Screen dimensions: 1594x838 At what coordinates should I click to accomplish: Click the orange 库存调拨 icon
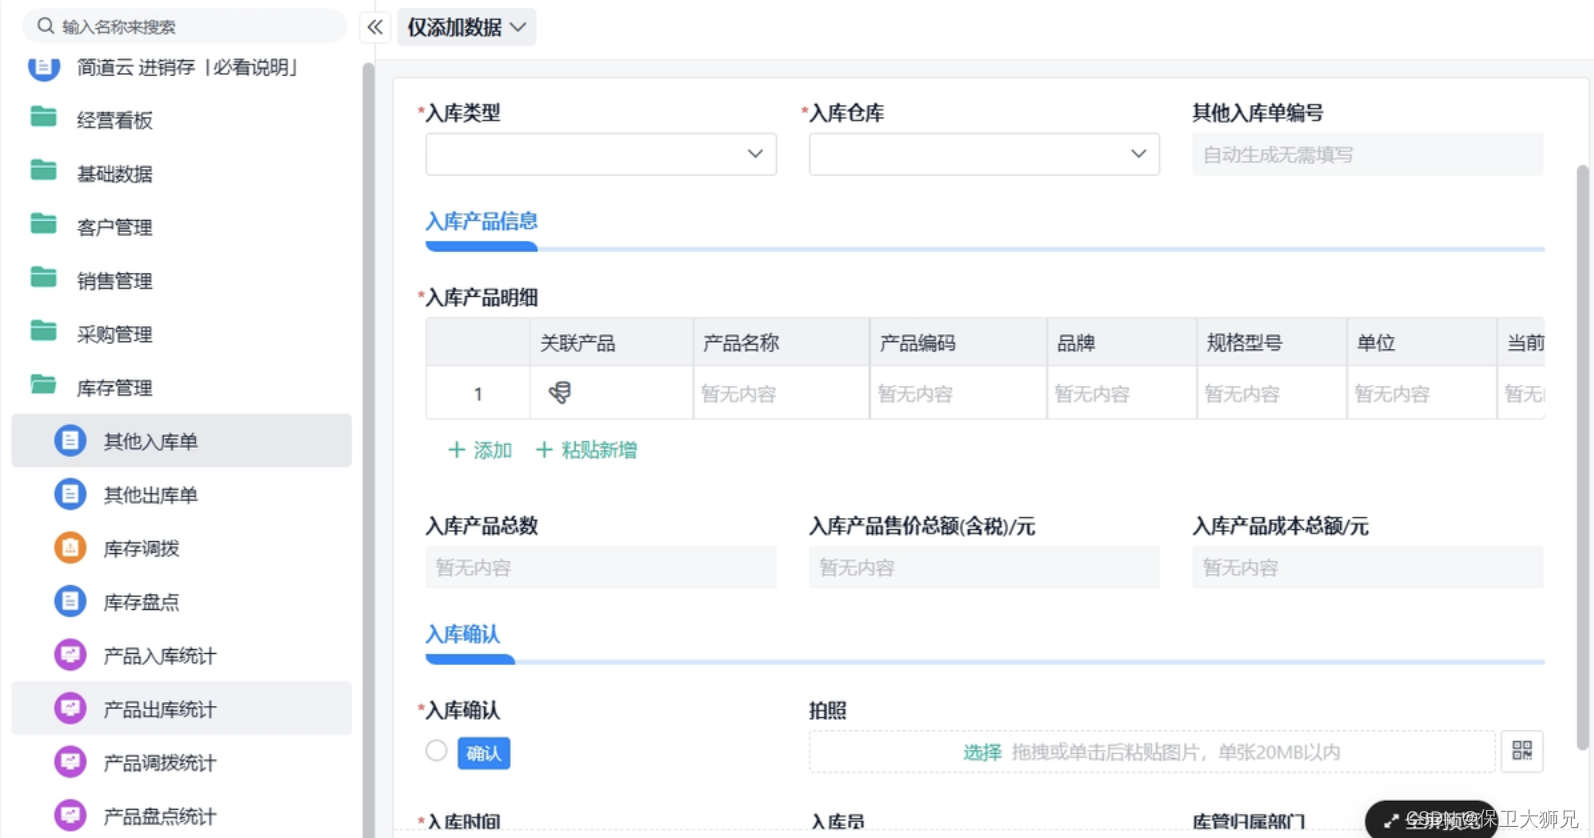tap(70, 547)
